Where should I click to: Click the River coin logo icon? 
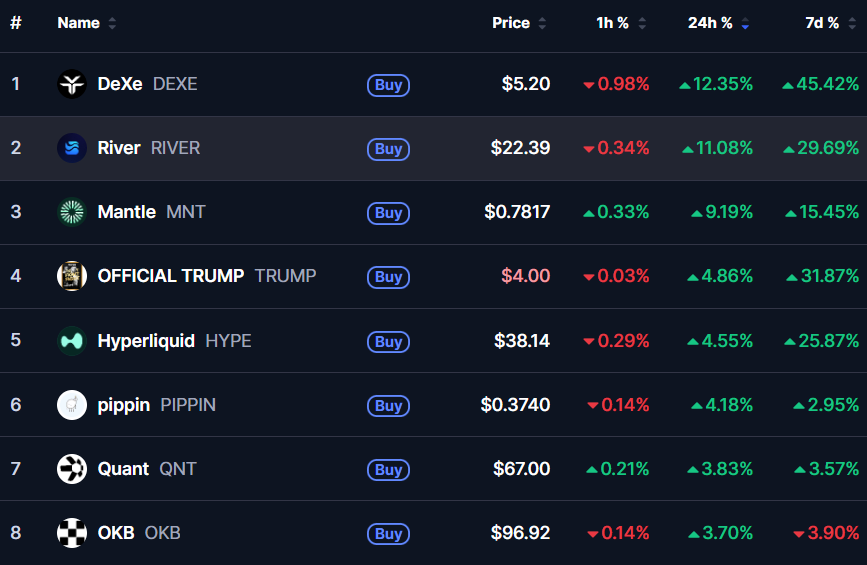72,148
